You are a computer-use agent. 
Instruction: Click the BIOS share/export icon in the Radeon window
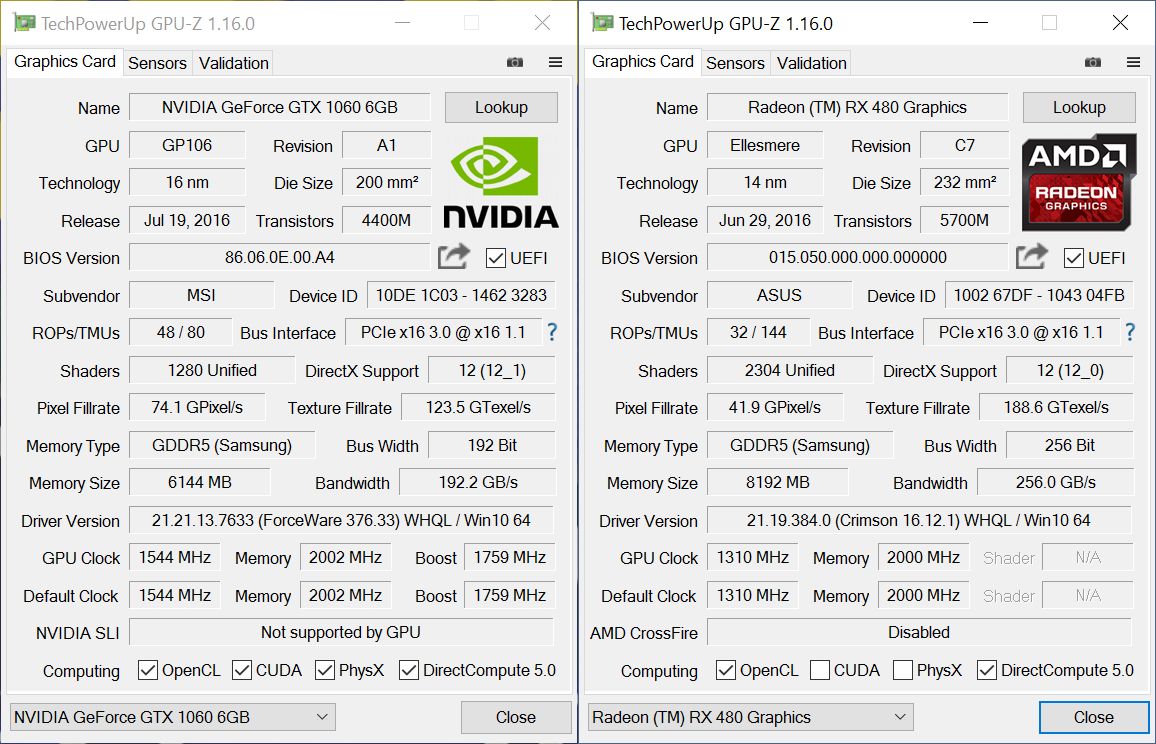(1031, 257)
